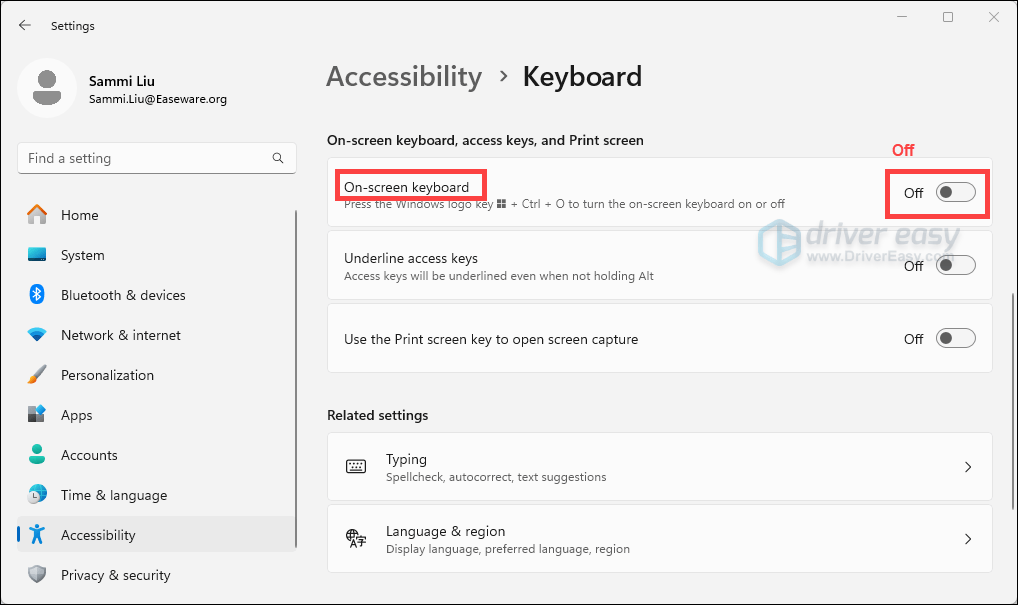Click the Apps icon in sidebar

click(x=37, y=415)
